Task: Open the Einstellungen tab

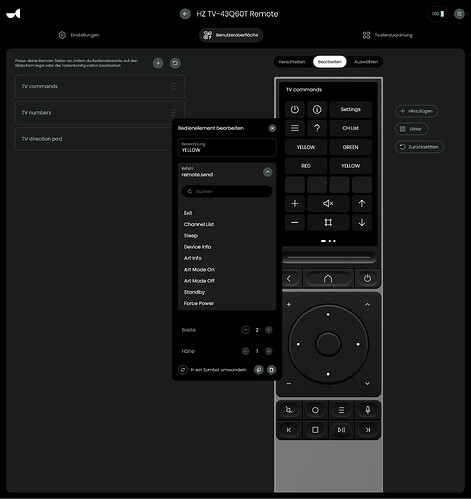Action: point(79,35)
